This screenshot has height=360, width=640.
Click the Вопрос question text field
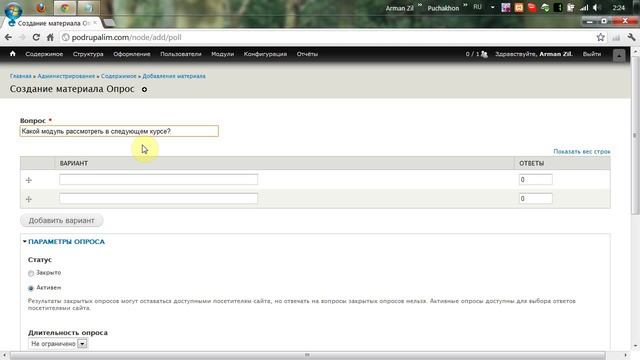119,131
